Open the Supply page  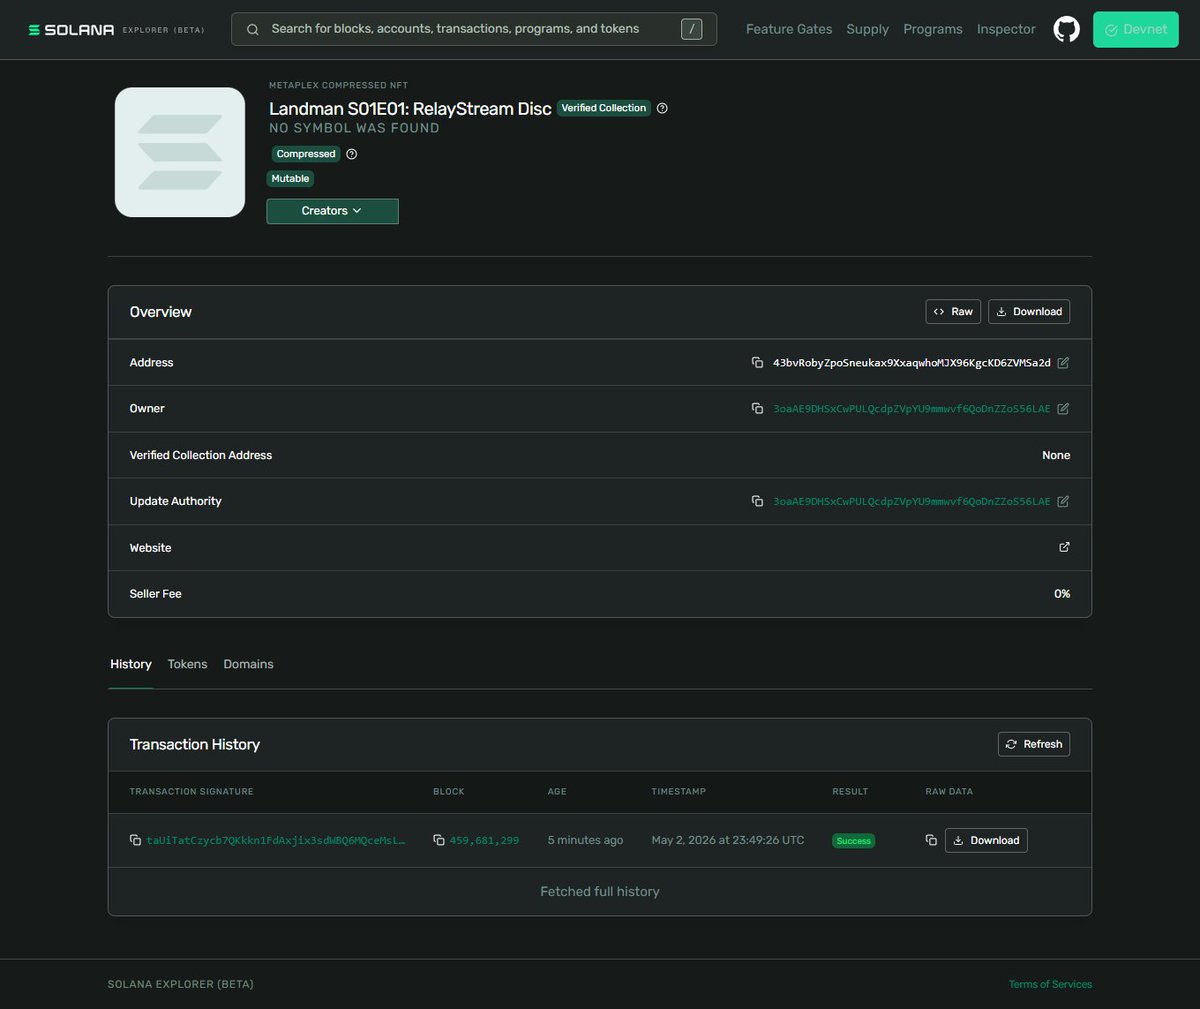pyautogui.click(x=867, y=29)
